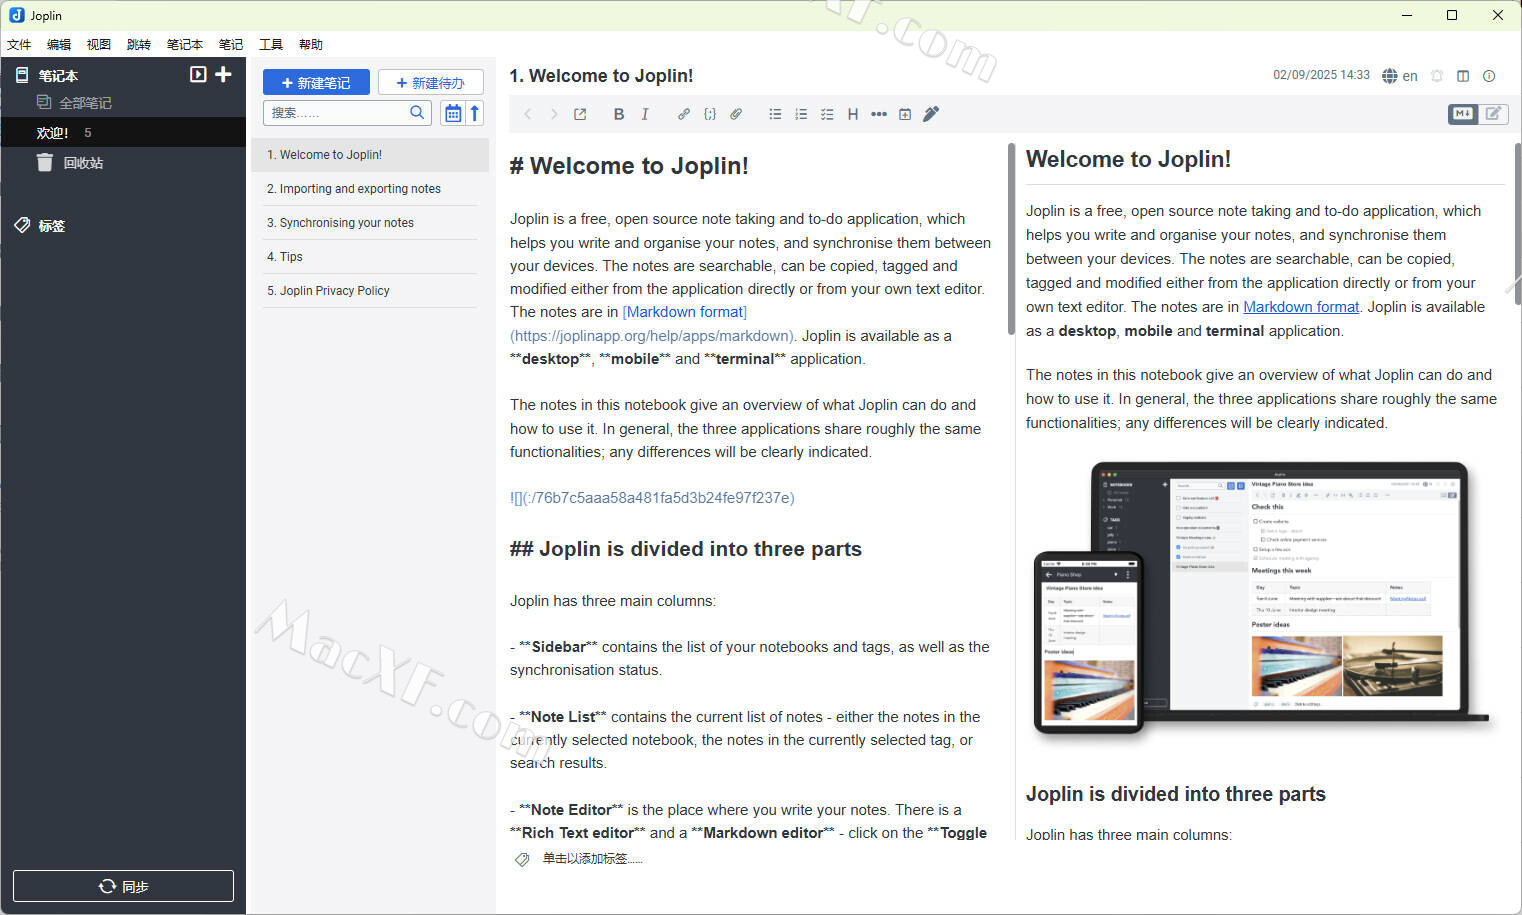This screenshot has width=1522, height=915.
Task: Click the Markdown format link in editor
Action: point(685,312)
